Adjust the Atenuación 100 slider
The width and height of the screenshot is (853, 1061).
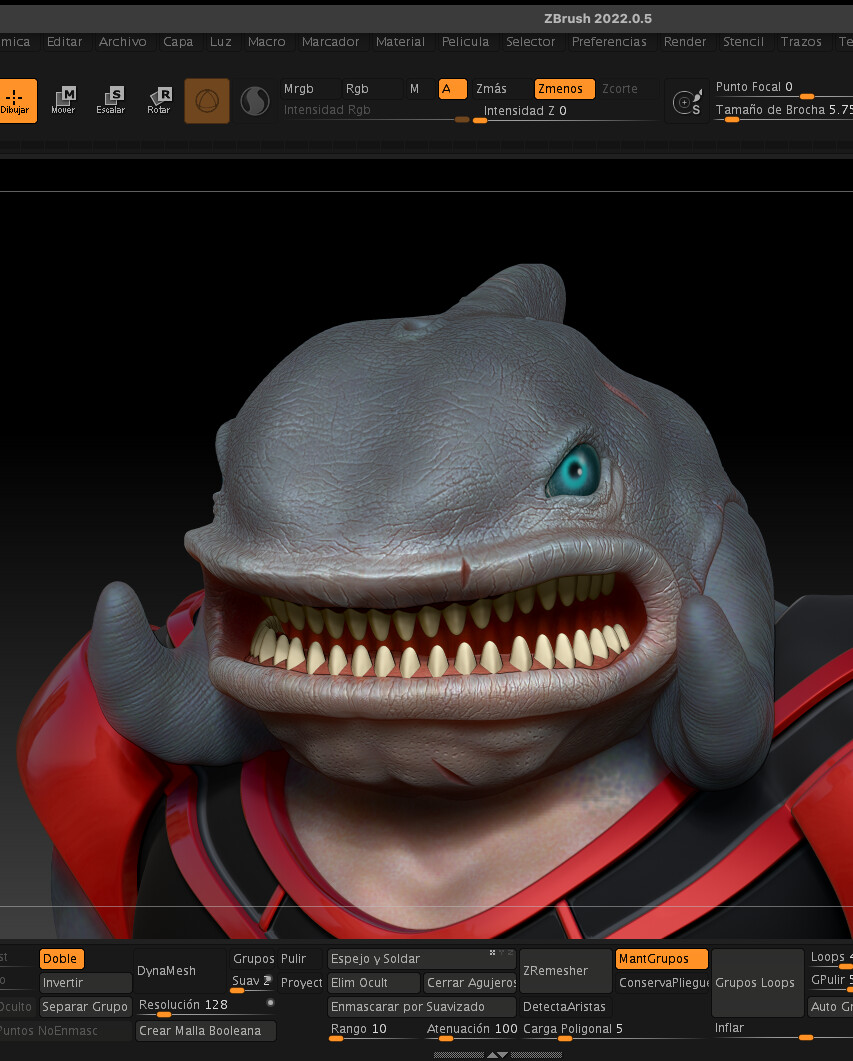(471, 1030)
